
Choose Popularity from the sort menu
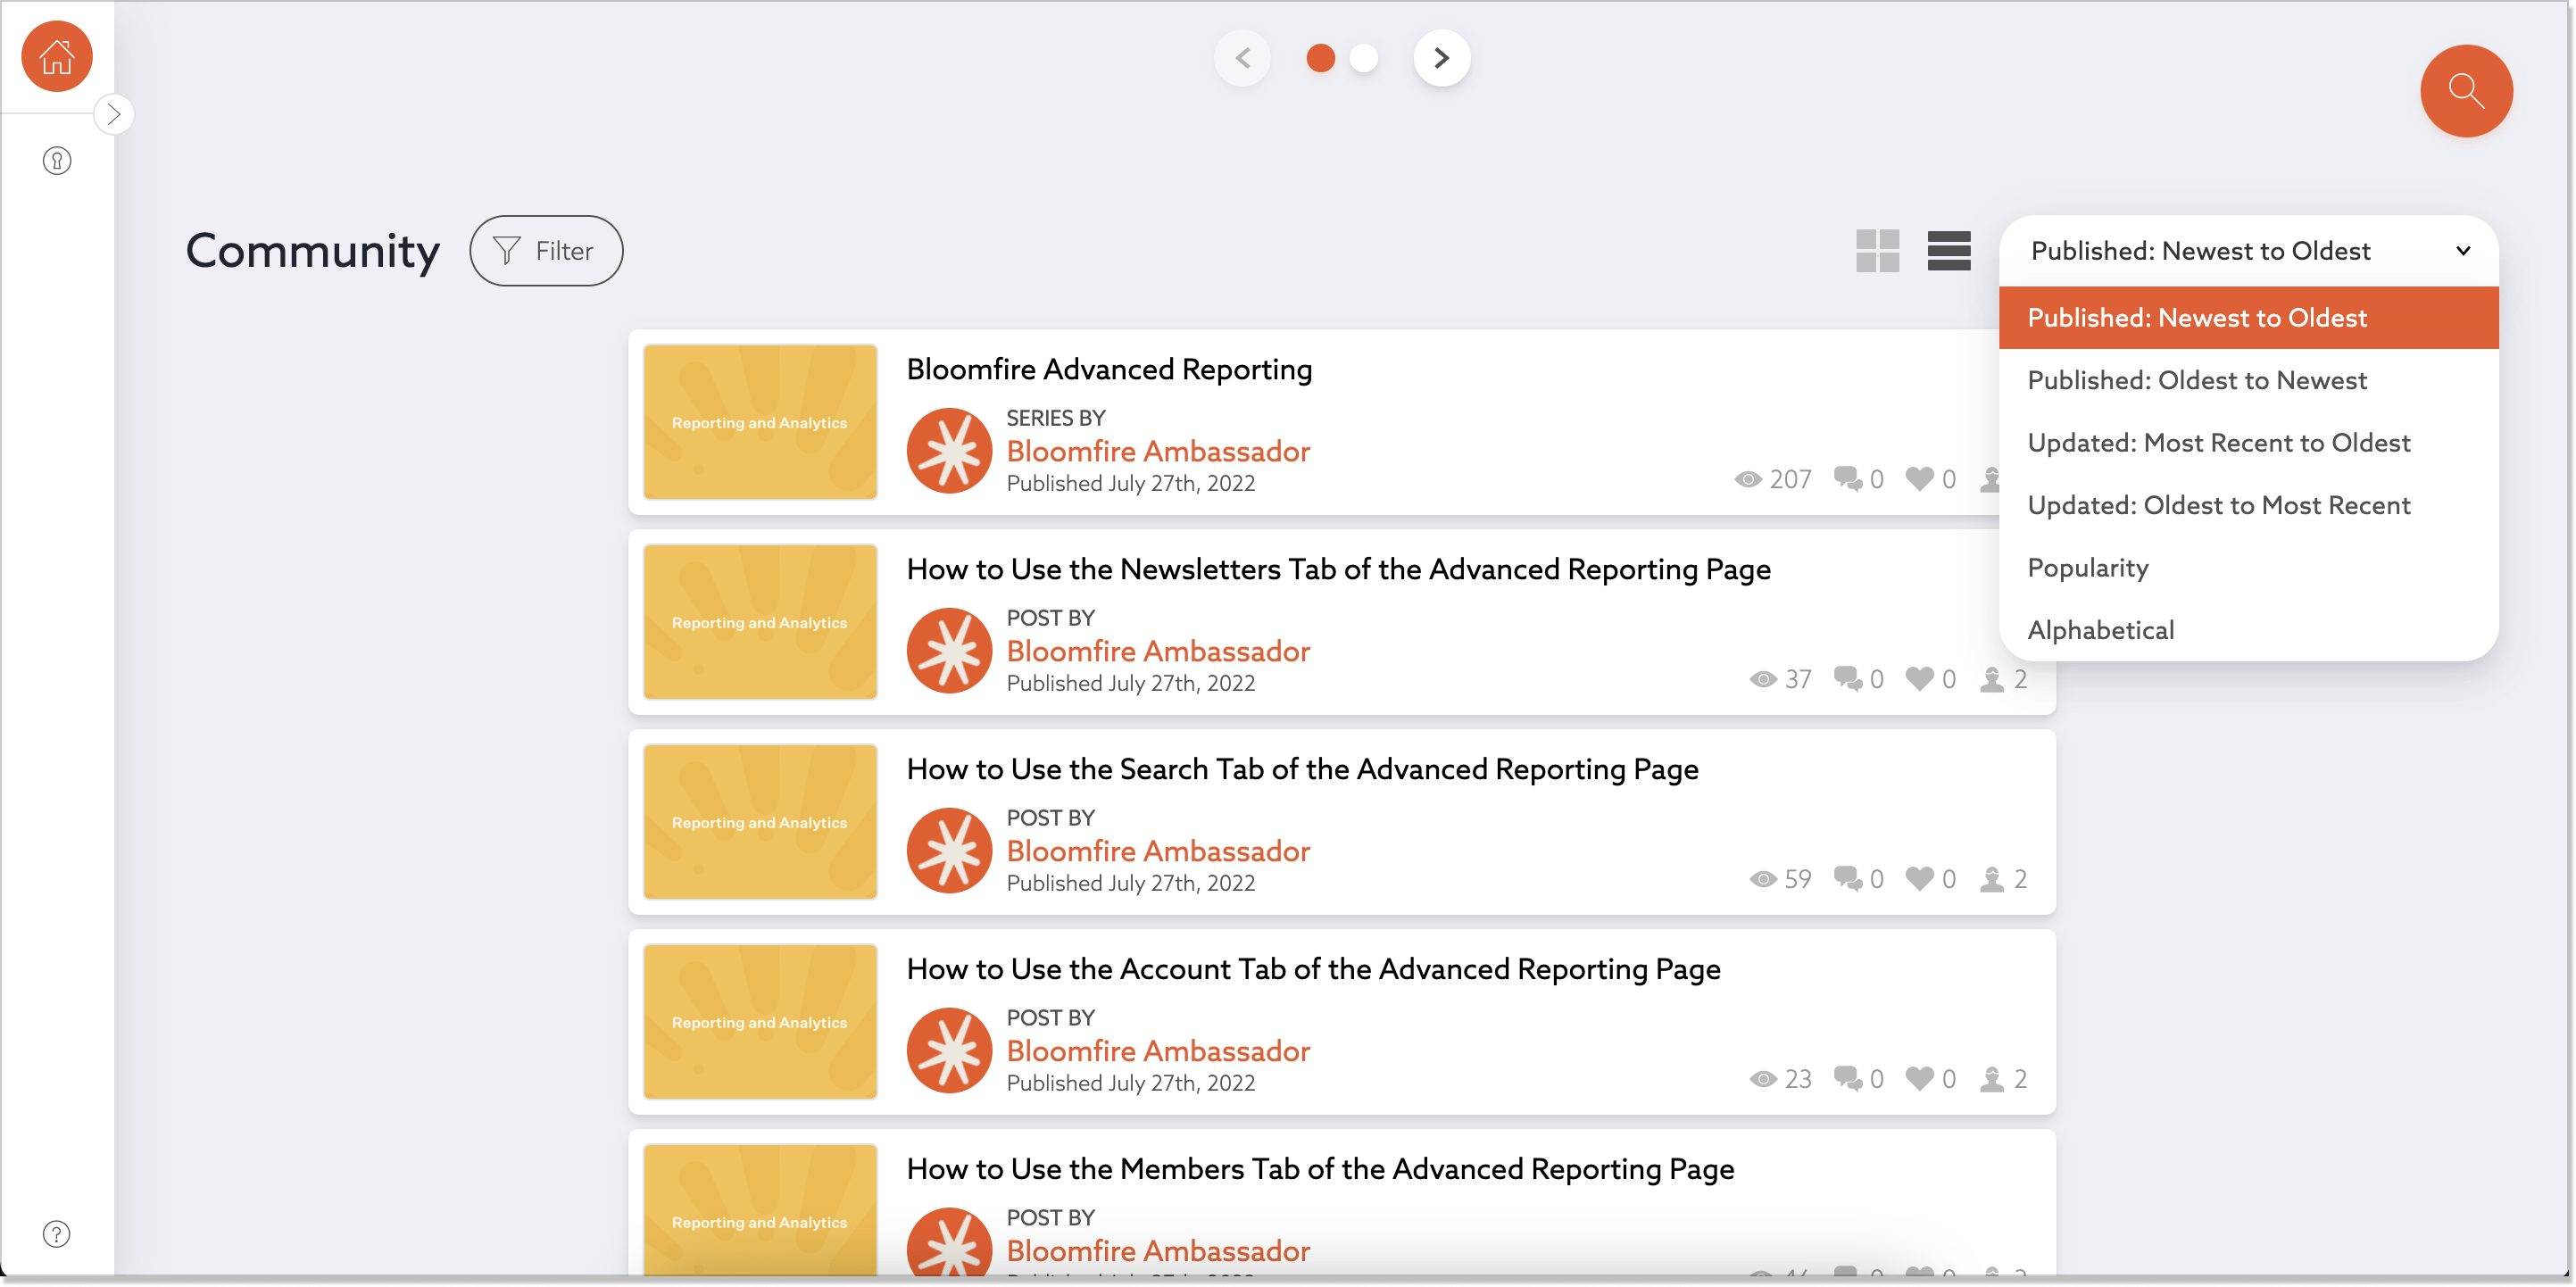[2087, 567]
